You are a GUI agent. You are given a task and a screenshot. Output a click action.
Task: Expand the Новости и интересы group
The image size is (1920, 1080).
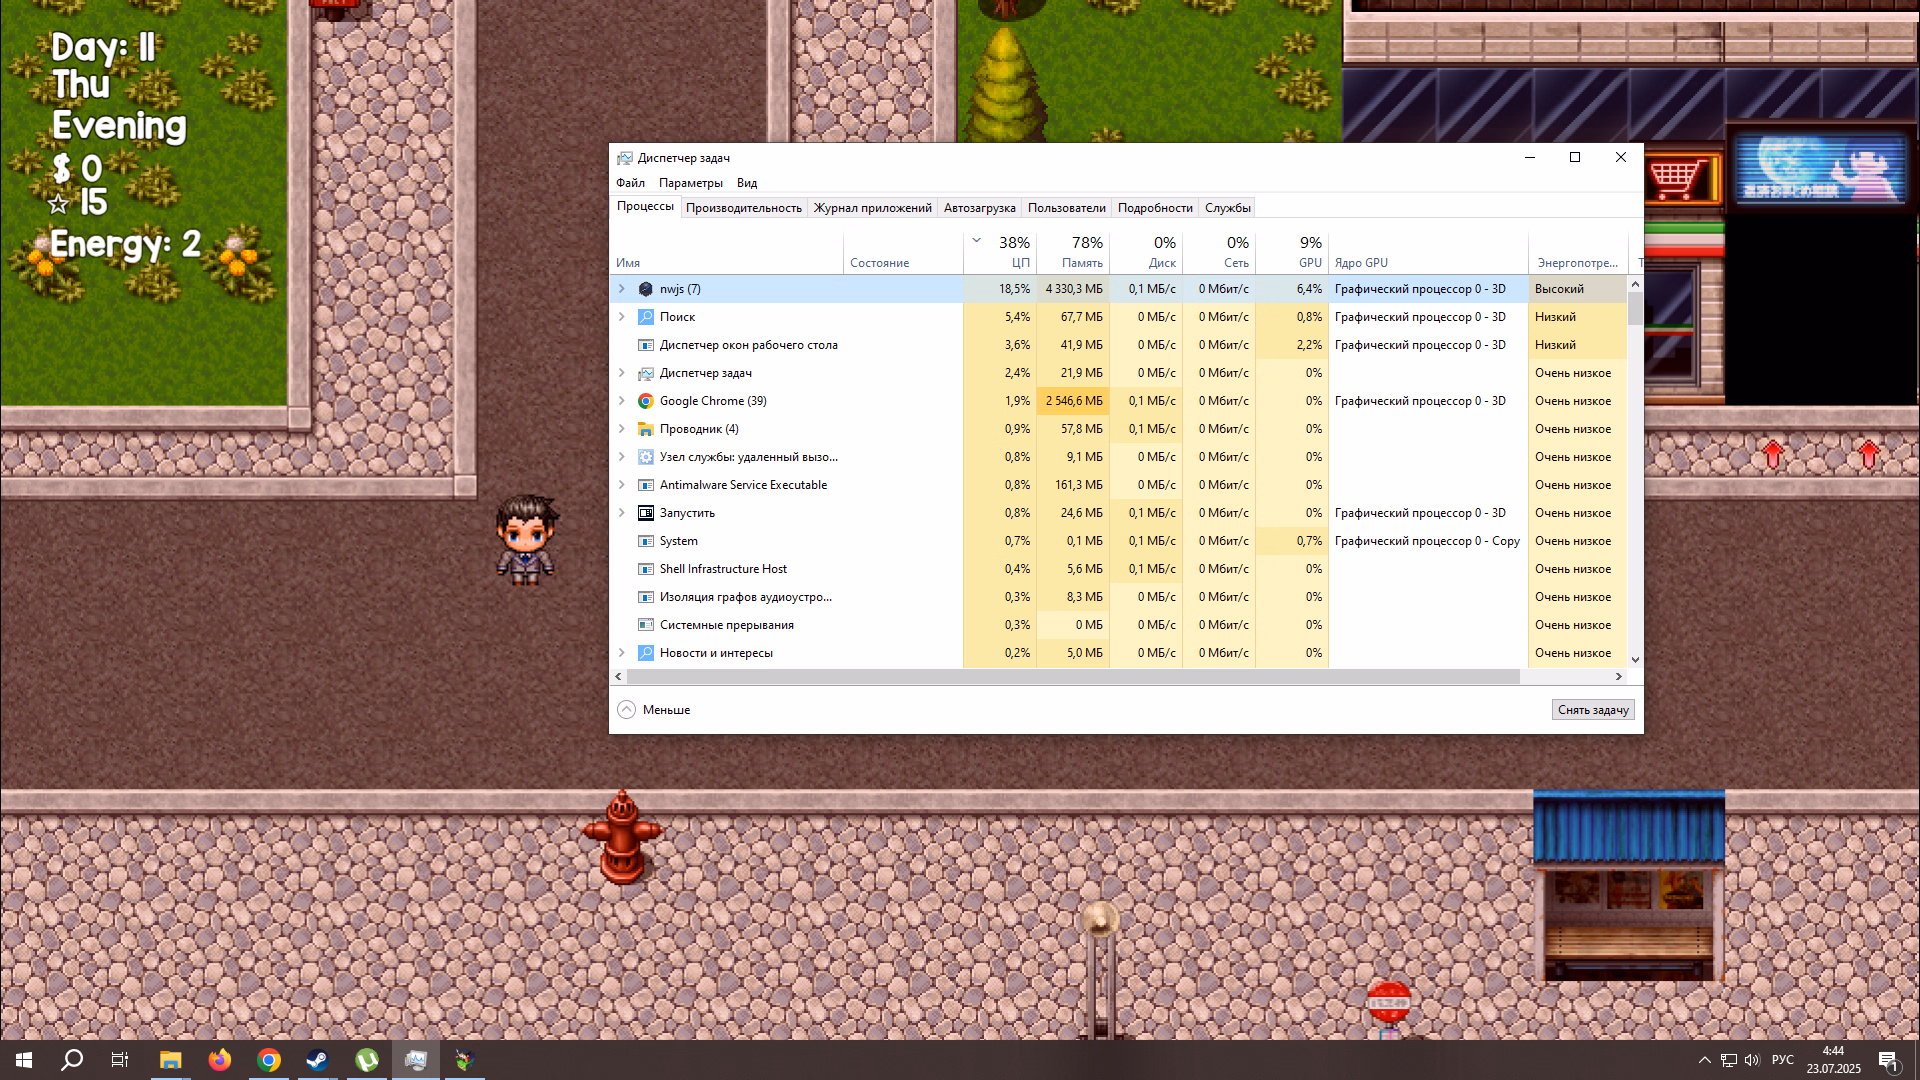coord(621,653)
